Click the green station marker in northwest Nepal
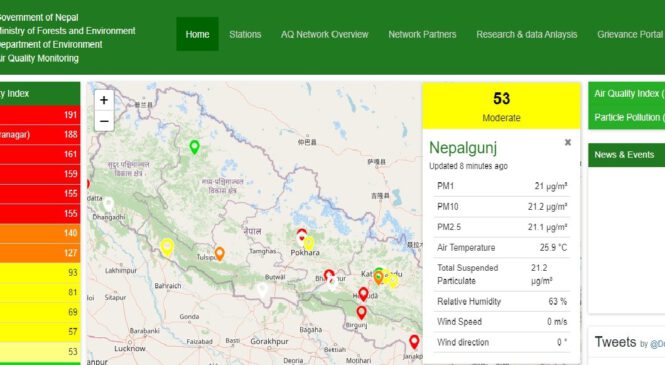665x365 pixels. coord(194,147)
